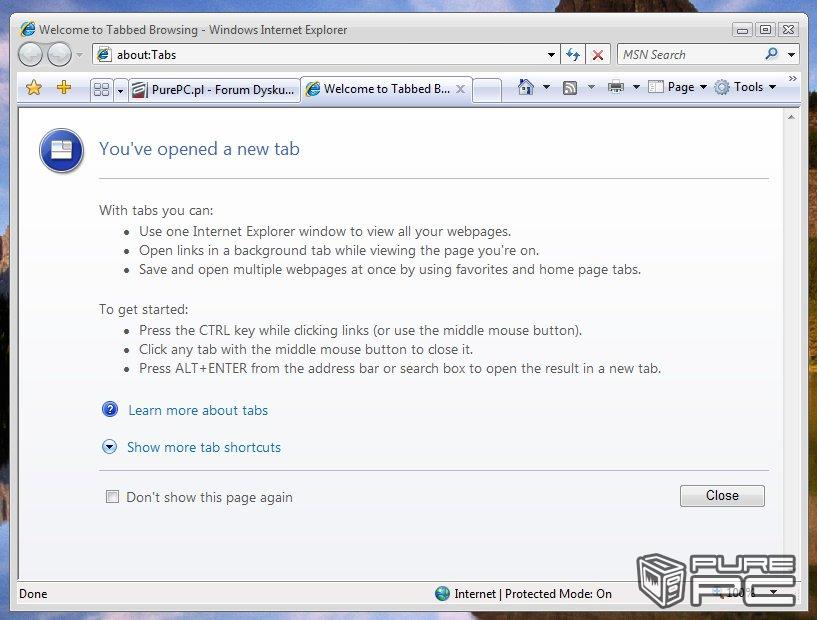Viewport: 817px width, 620px height.
Task: Open the Page menu
Action: [x=677, y=87]
